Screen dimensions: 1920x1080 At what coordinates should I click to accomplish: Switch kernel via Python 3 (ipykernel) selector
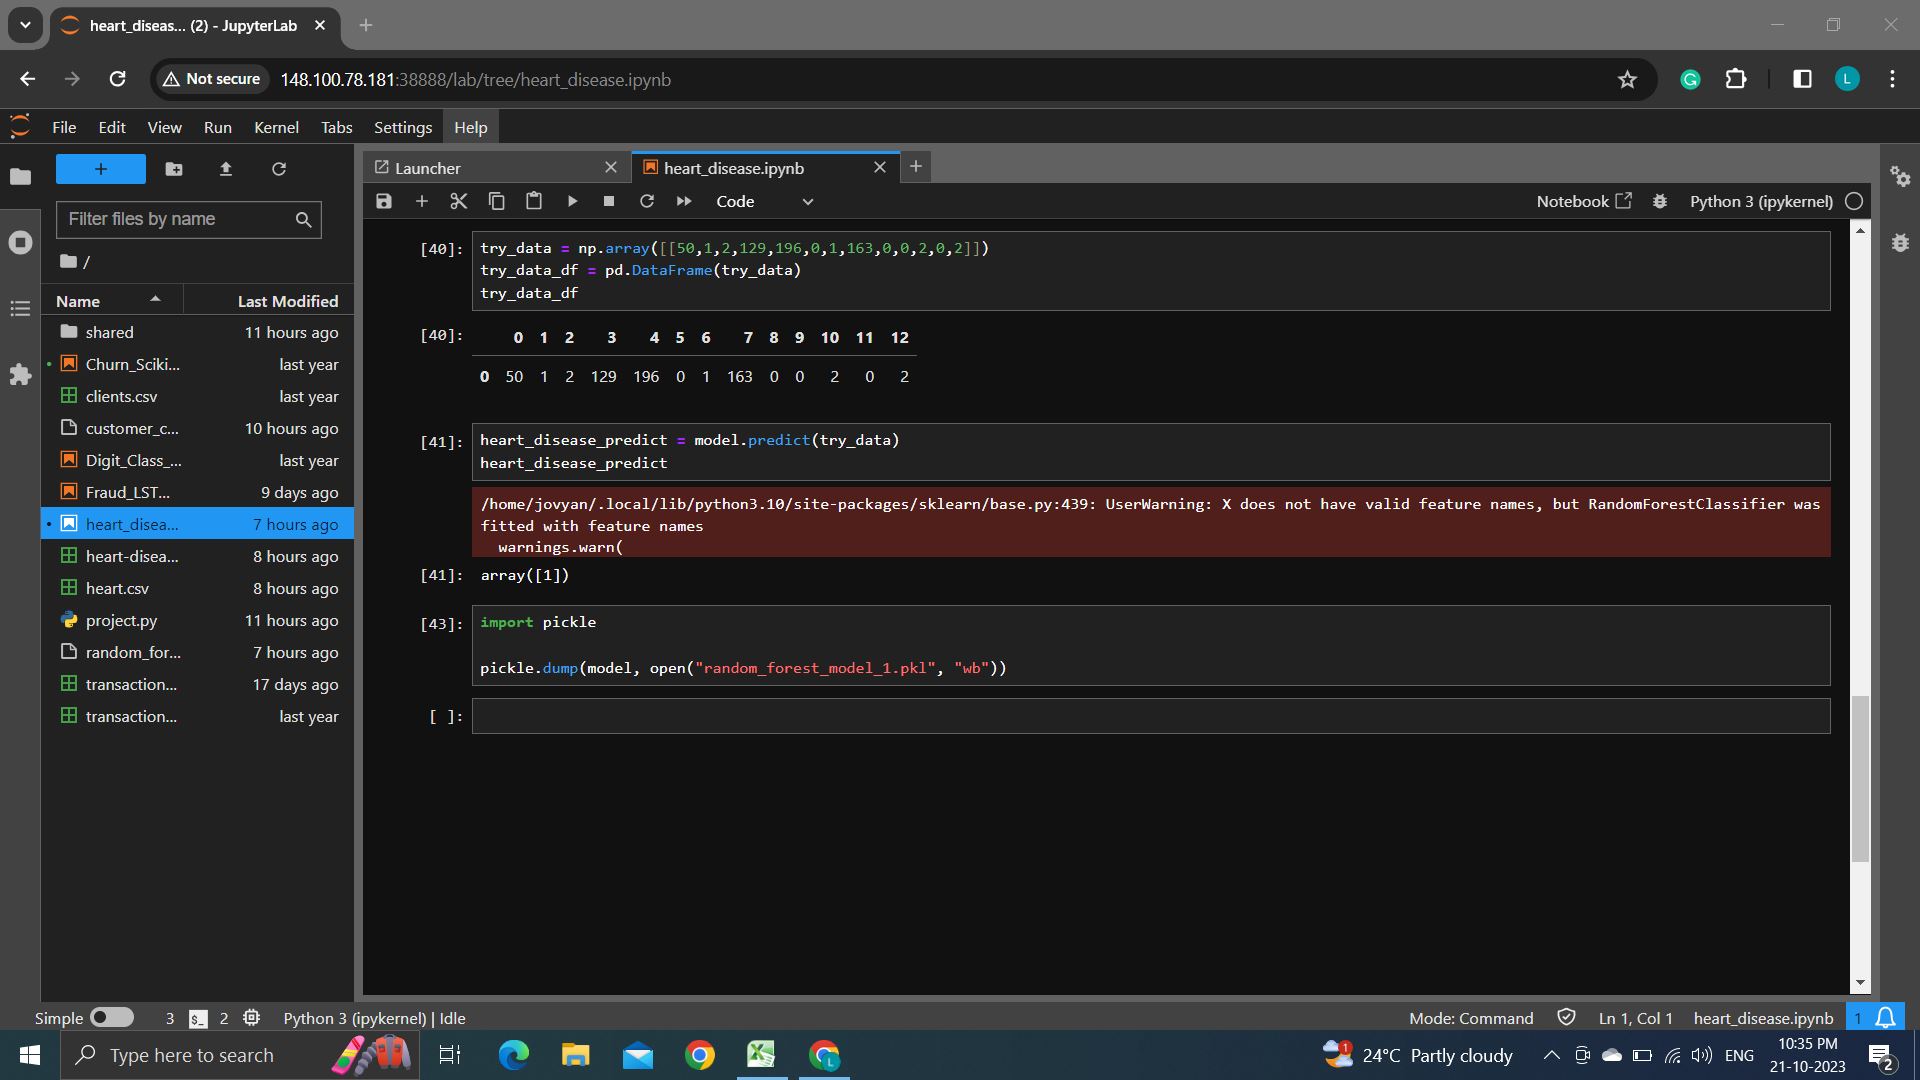coord(1761,201)
